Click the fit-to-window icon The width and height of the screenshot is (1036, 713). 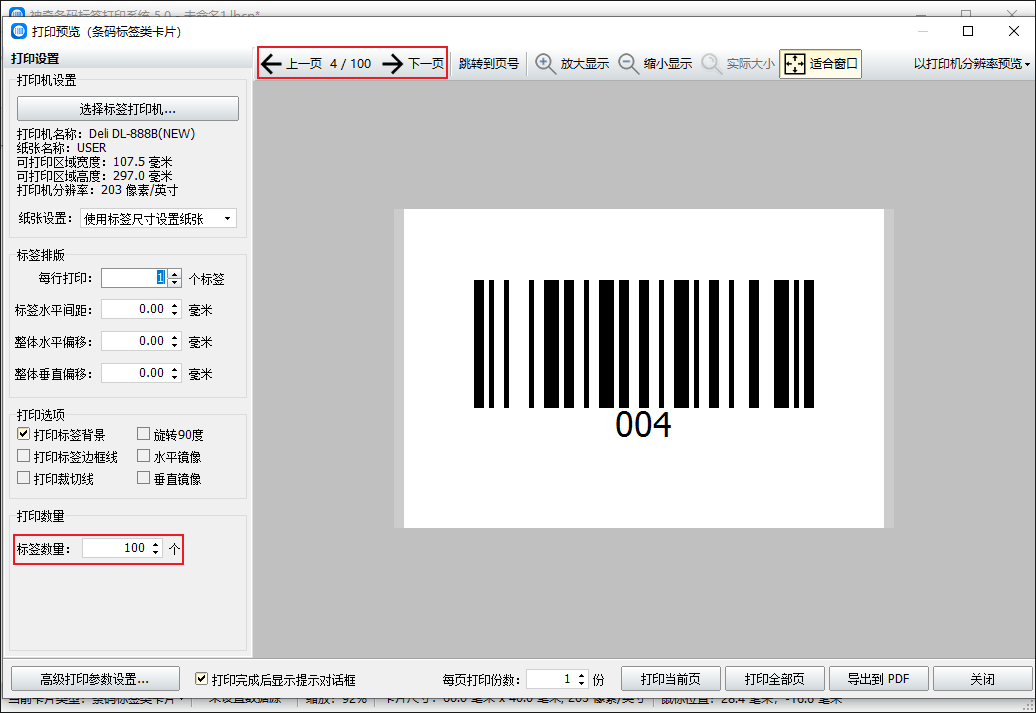(794, 63)
